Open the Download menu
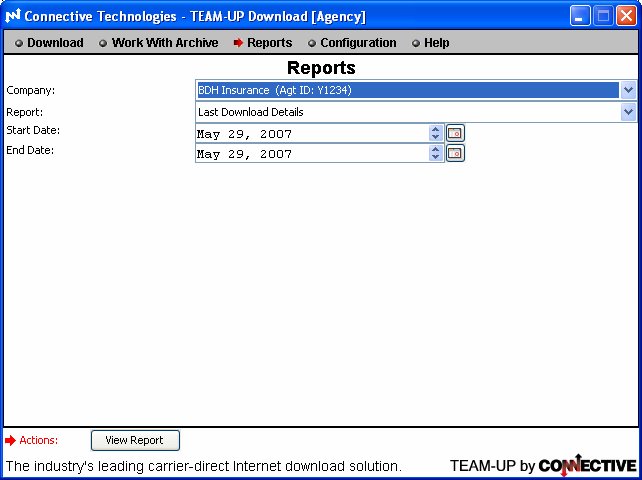This screenshot has height=480, width=642. click(55, 43)
